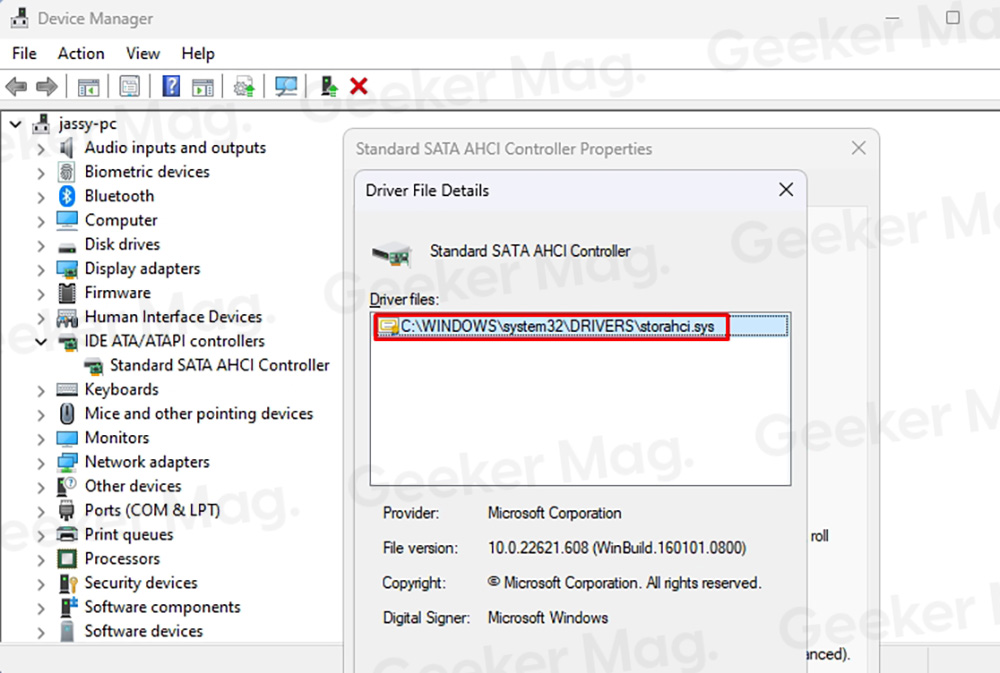Screen dimensions: 1000x673
Task: Select the Software components label
Action: point(163,607)
